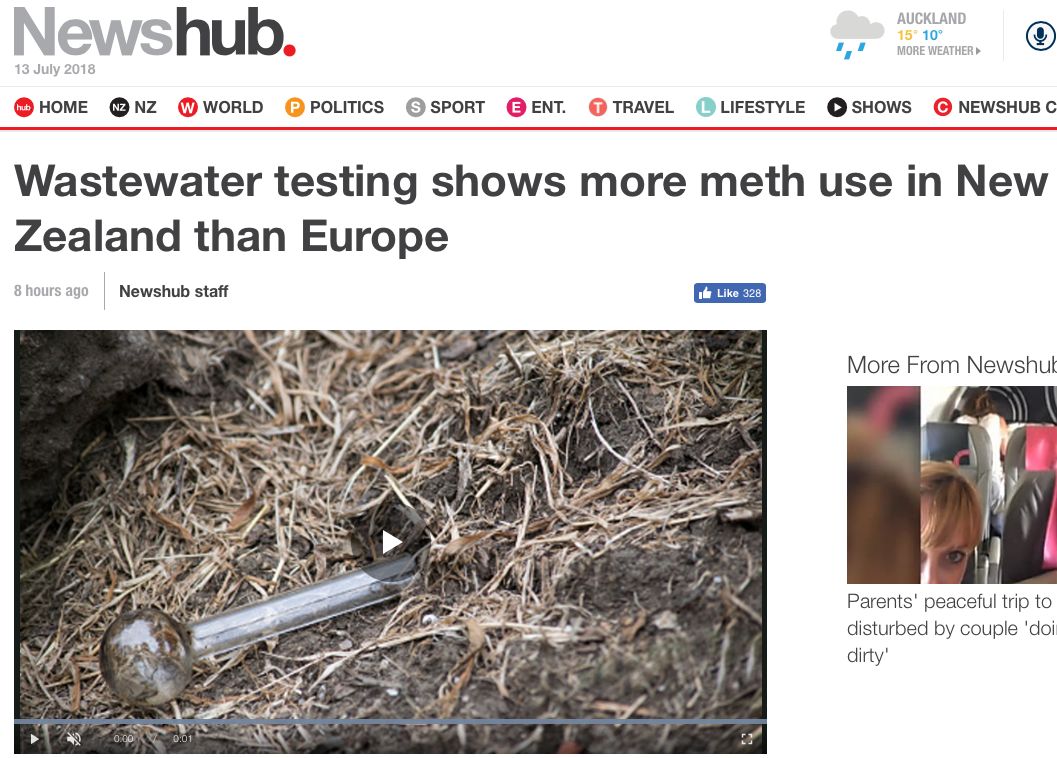Select the Lifestyle section
The width and height of the screenshot is (1057, 758).
(750, 107)
